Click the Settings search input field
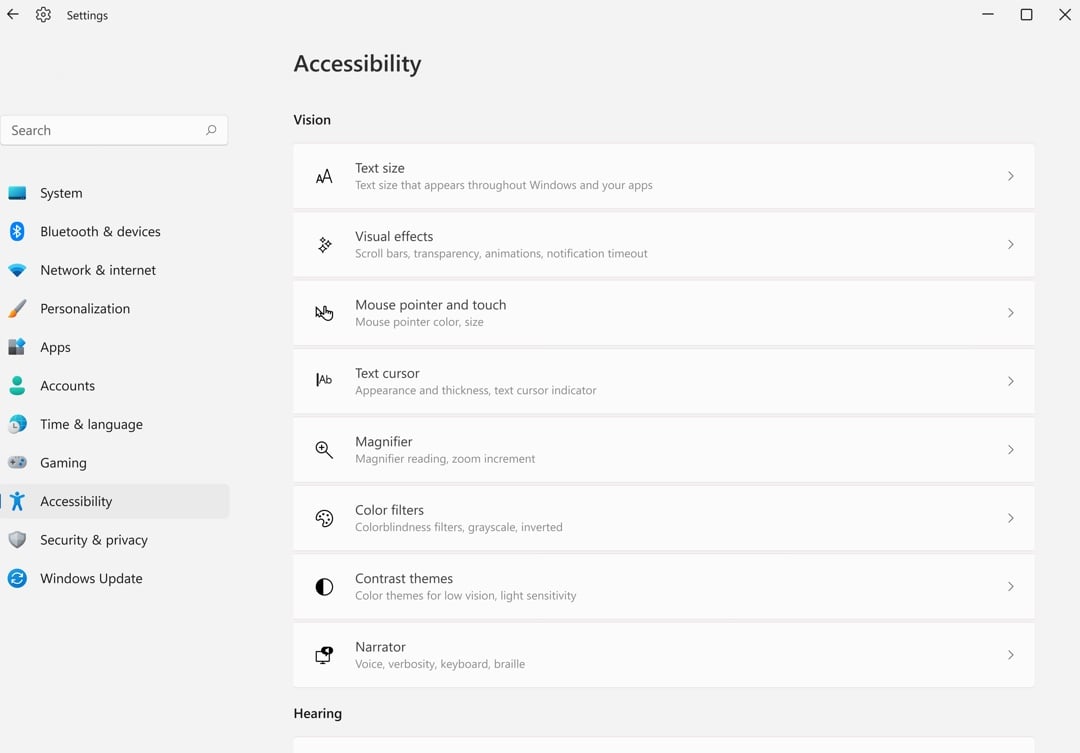1080x753 pixels. [x=105, y=130]
